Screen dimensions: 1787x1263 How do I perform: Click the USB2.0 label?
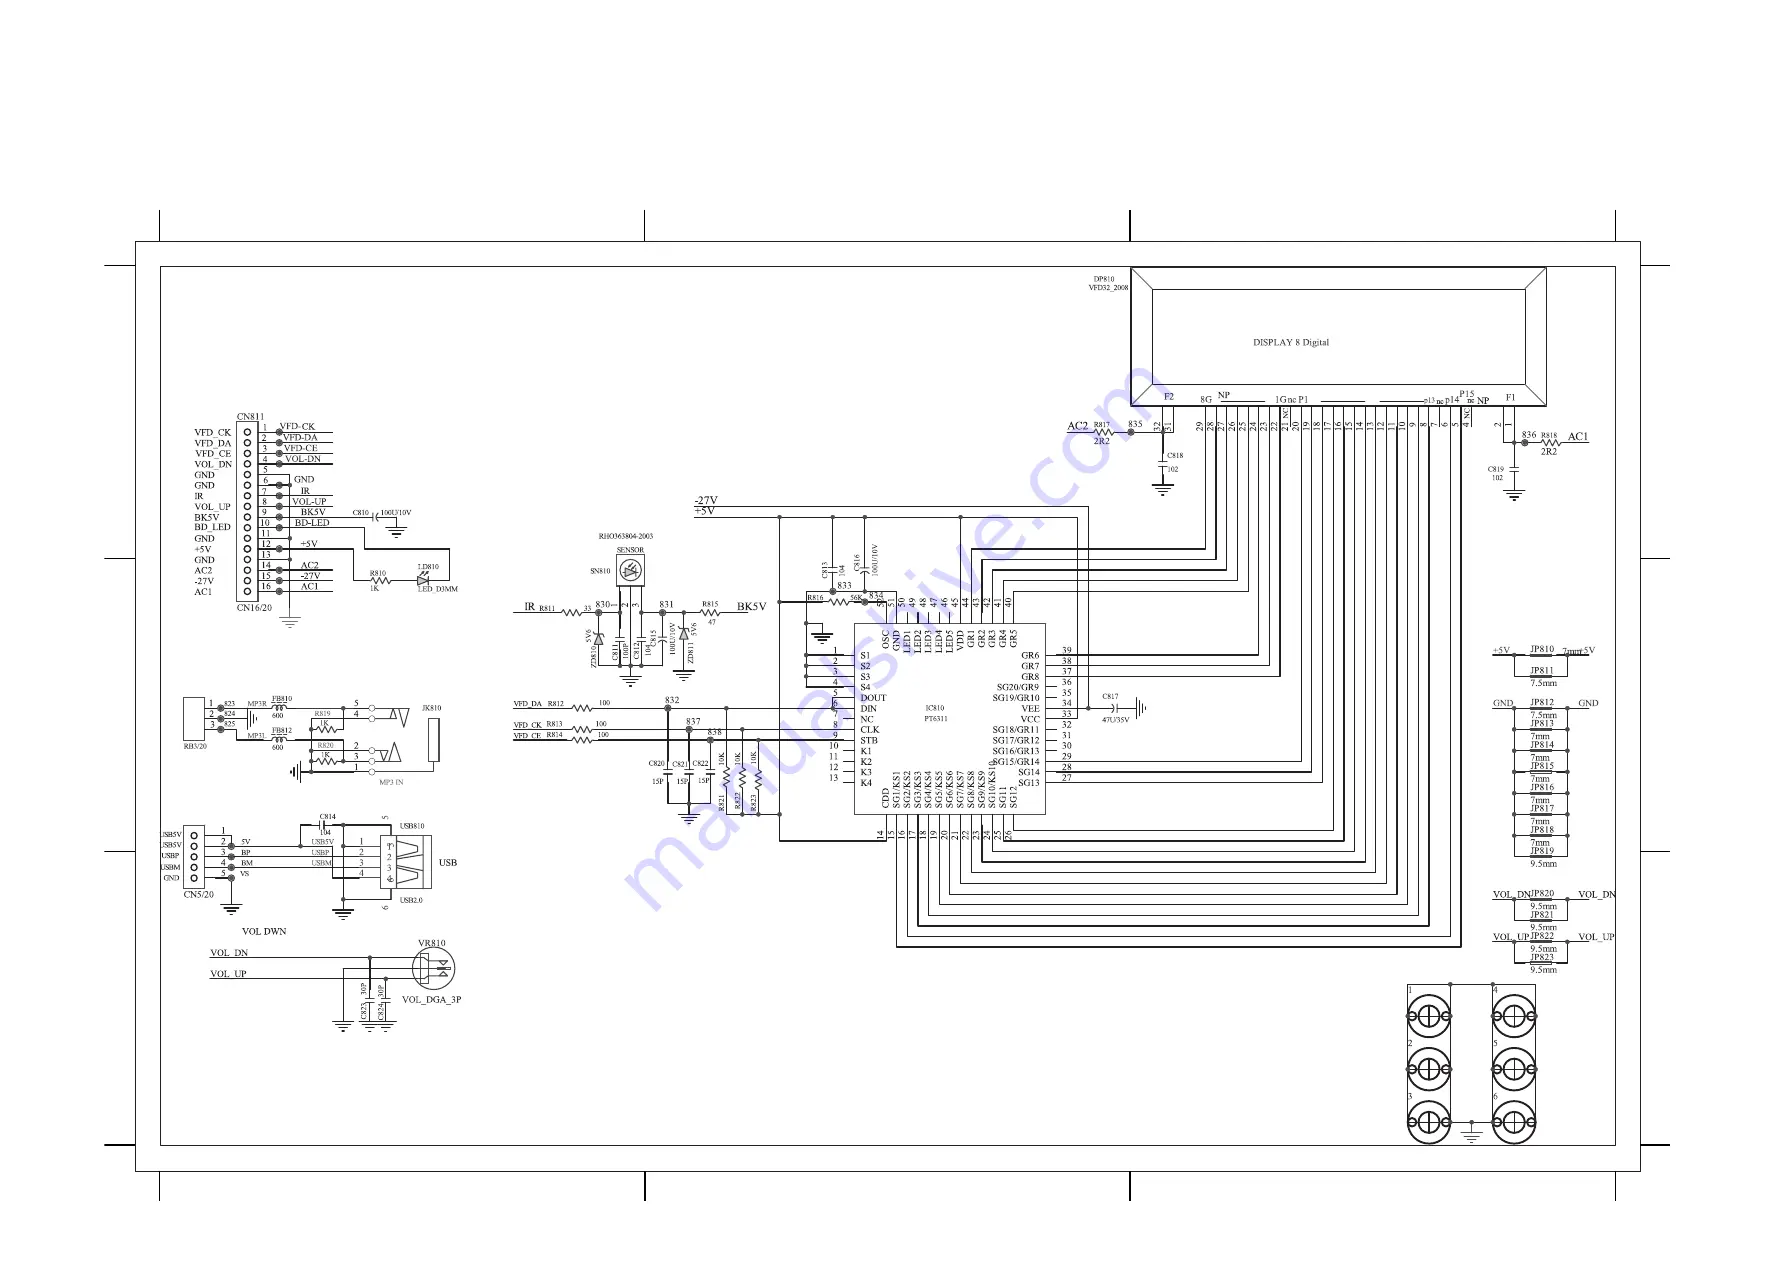tap(411, 900)
